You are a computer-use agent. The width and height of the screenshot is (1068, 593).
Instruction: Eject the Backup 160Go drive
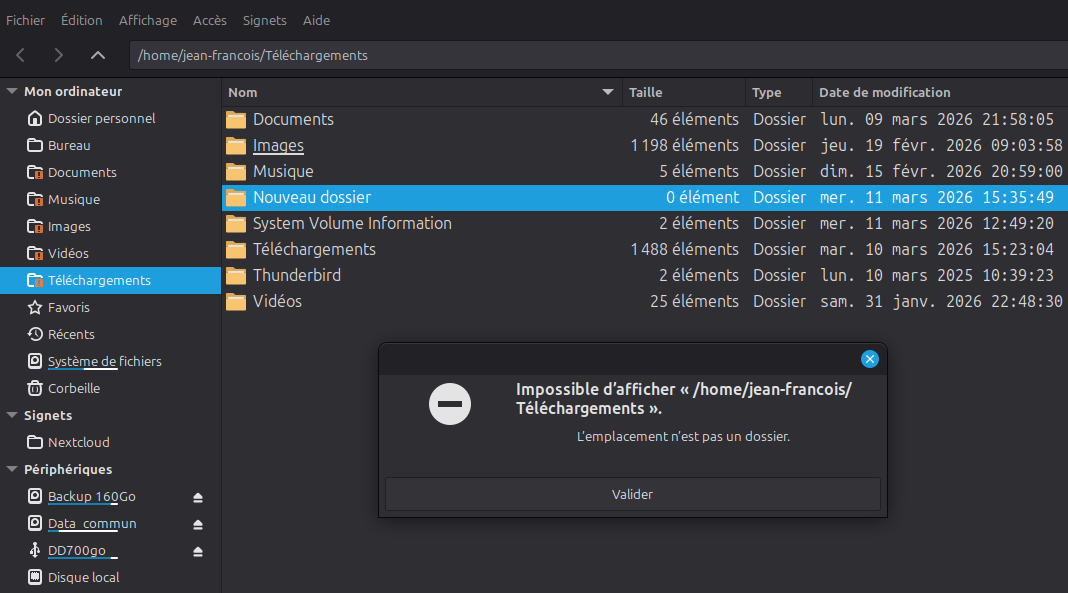pos(198,497)
